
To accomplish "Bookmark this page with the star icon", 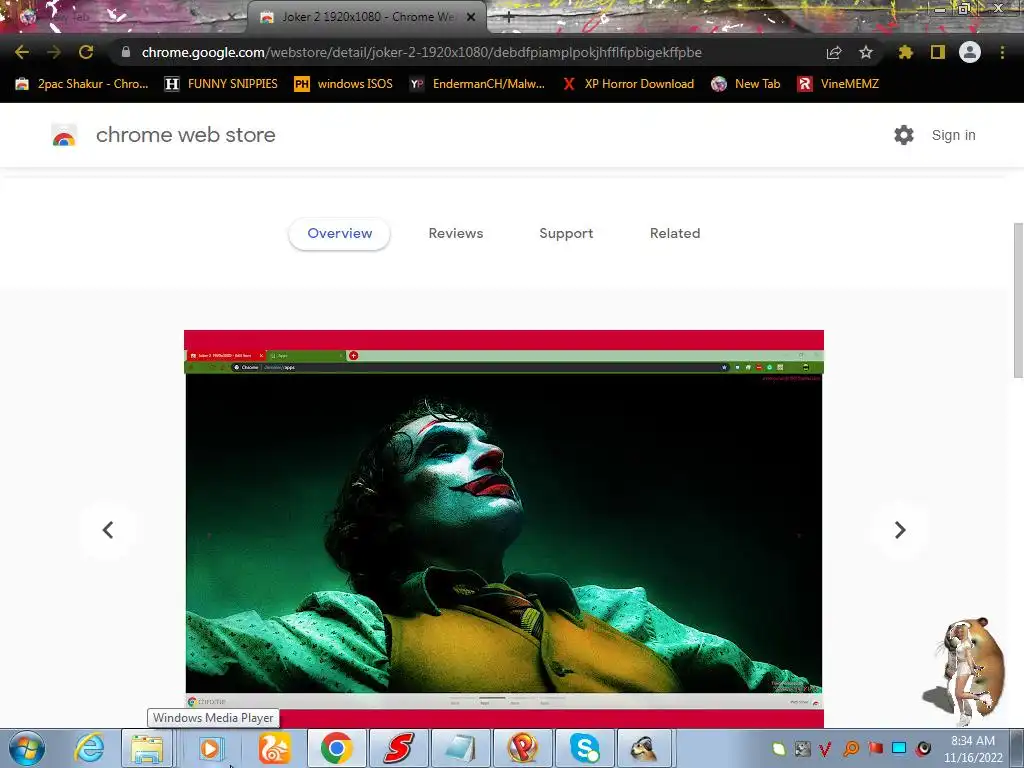I will (866, 52).
